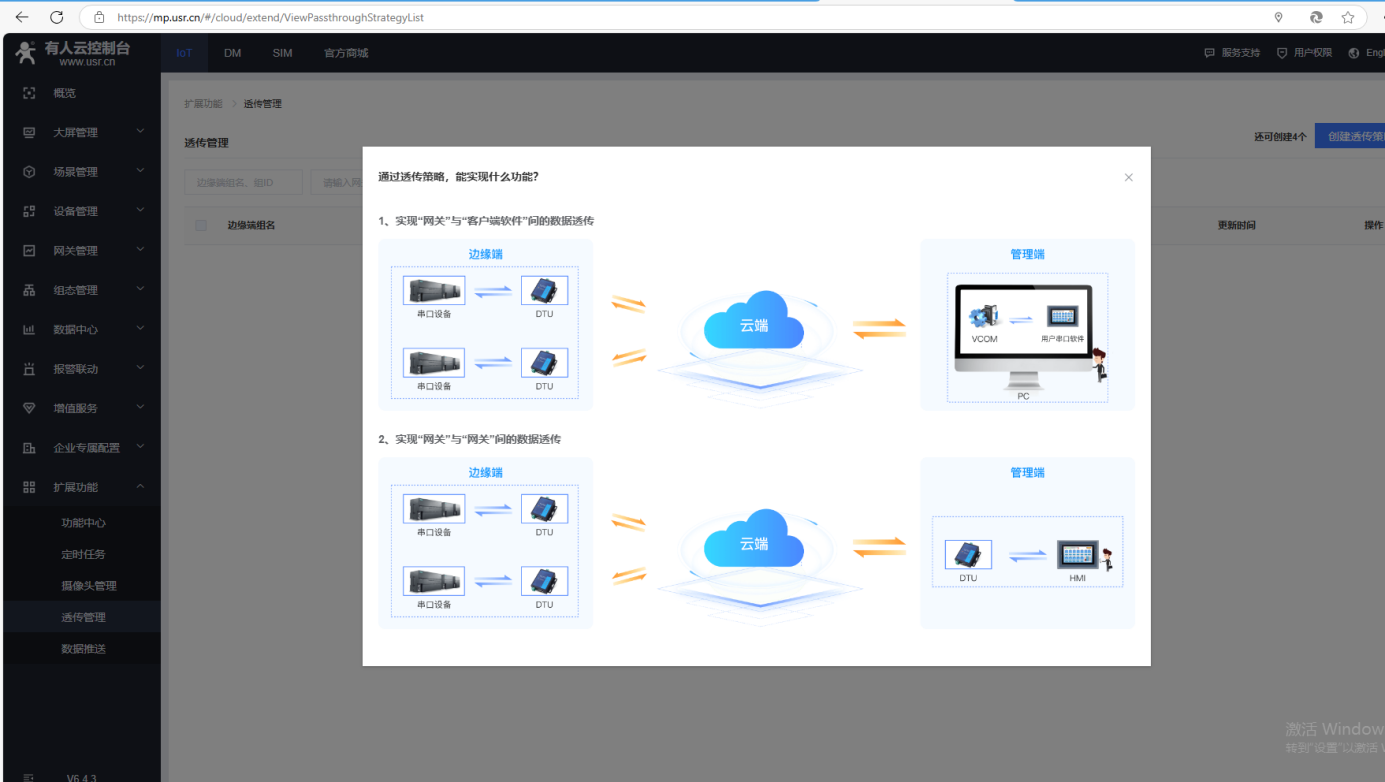Viewport: 1385px width, 782px height.
Task: Click the 设备管理 sidebar icon
Action: pyautogui.click(x=29, y=211)
